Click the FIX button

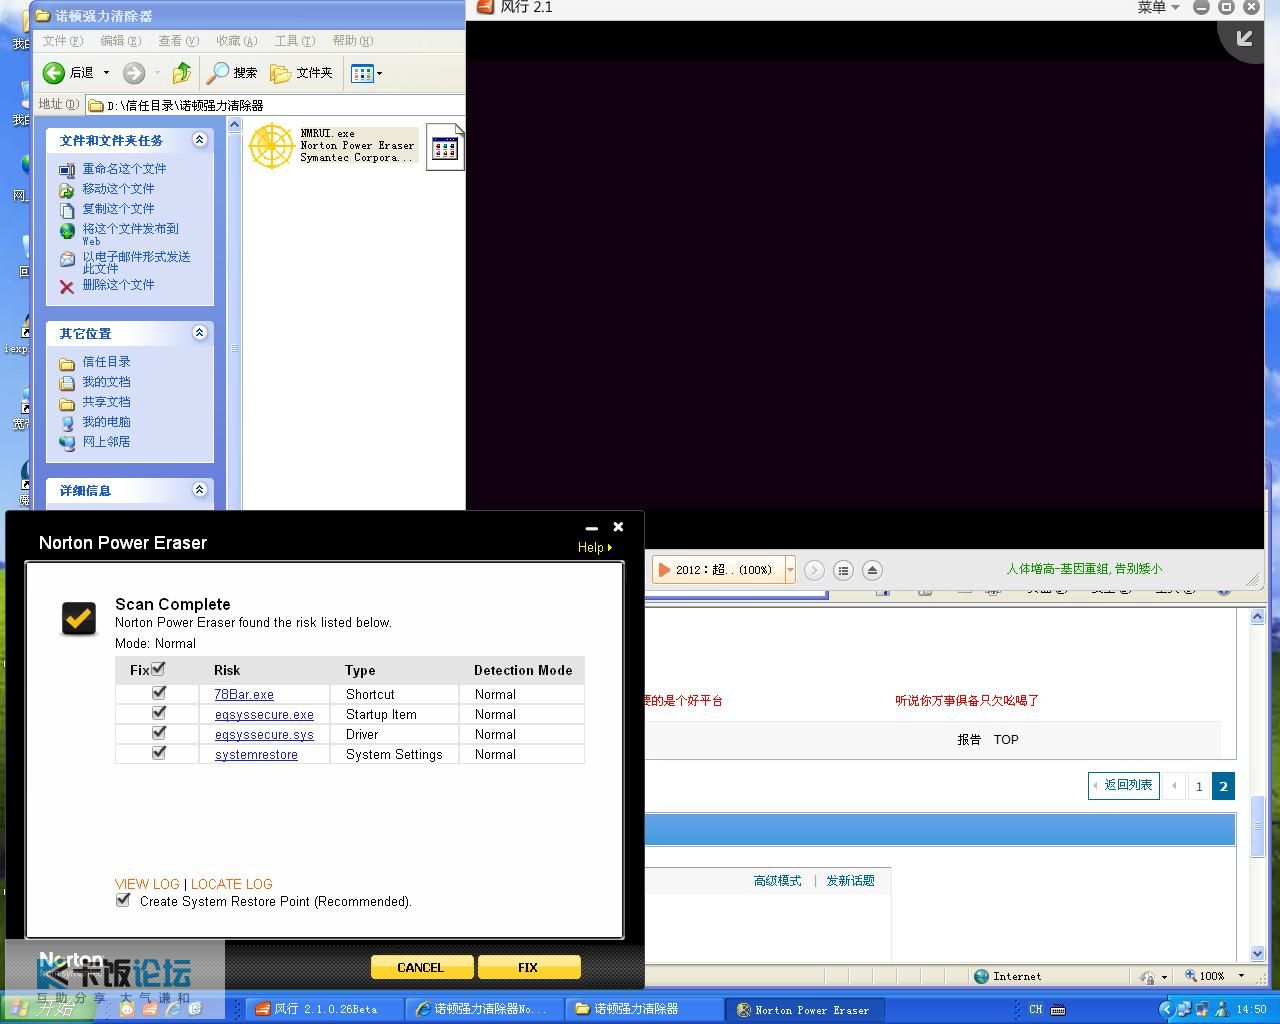(x=529, y=967)
